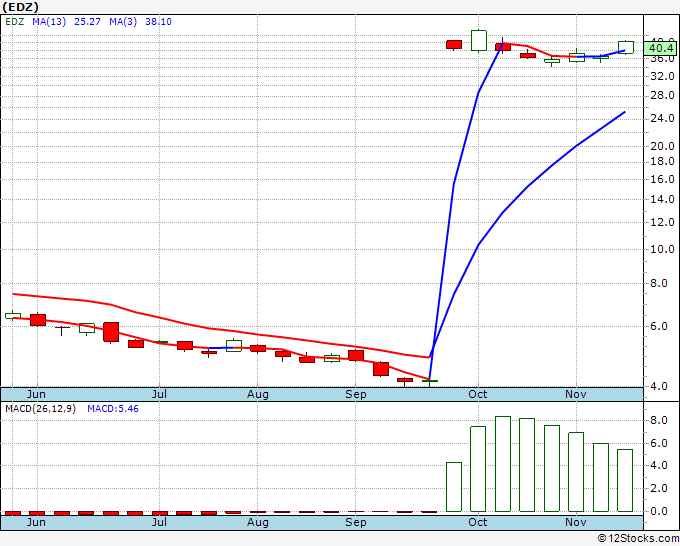
Task: Select the 28.0 price axis label
Action: [662, 95]
